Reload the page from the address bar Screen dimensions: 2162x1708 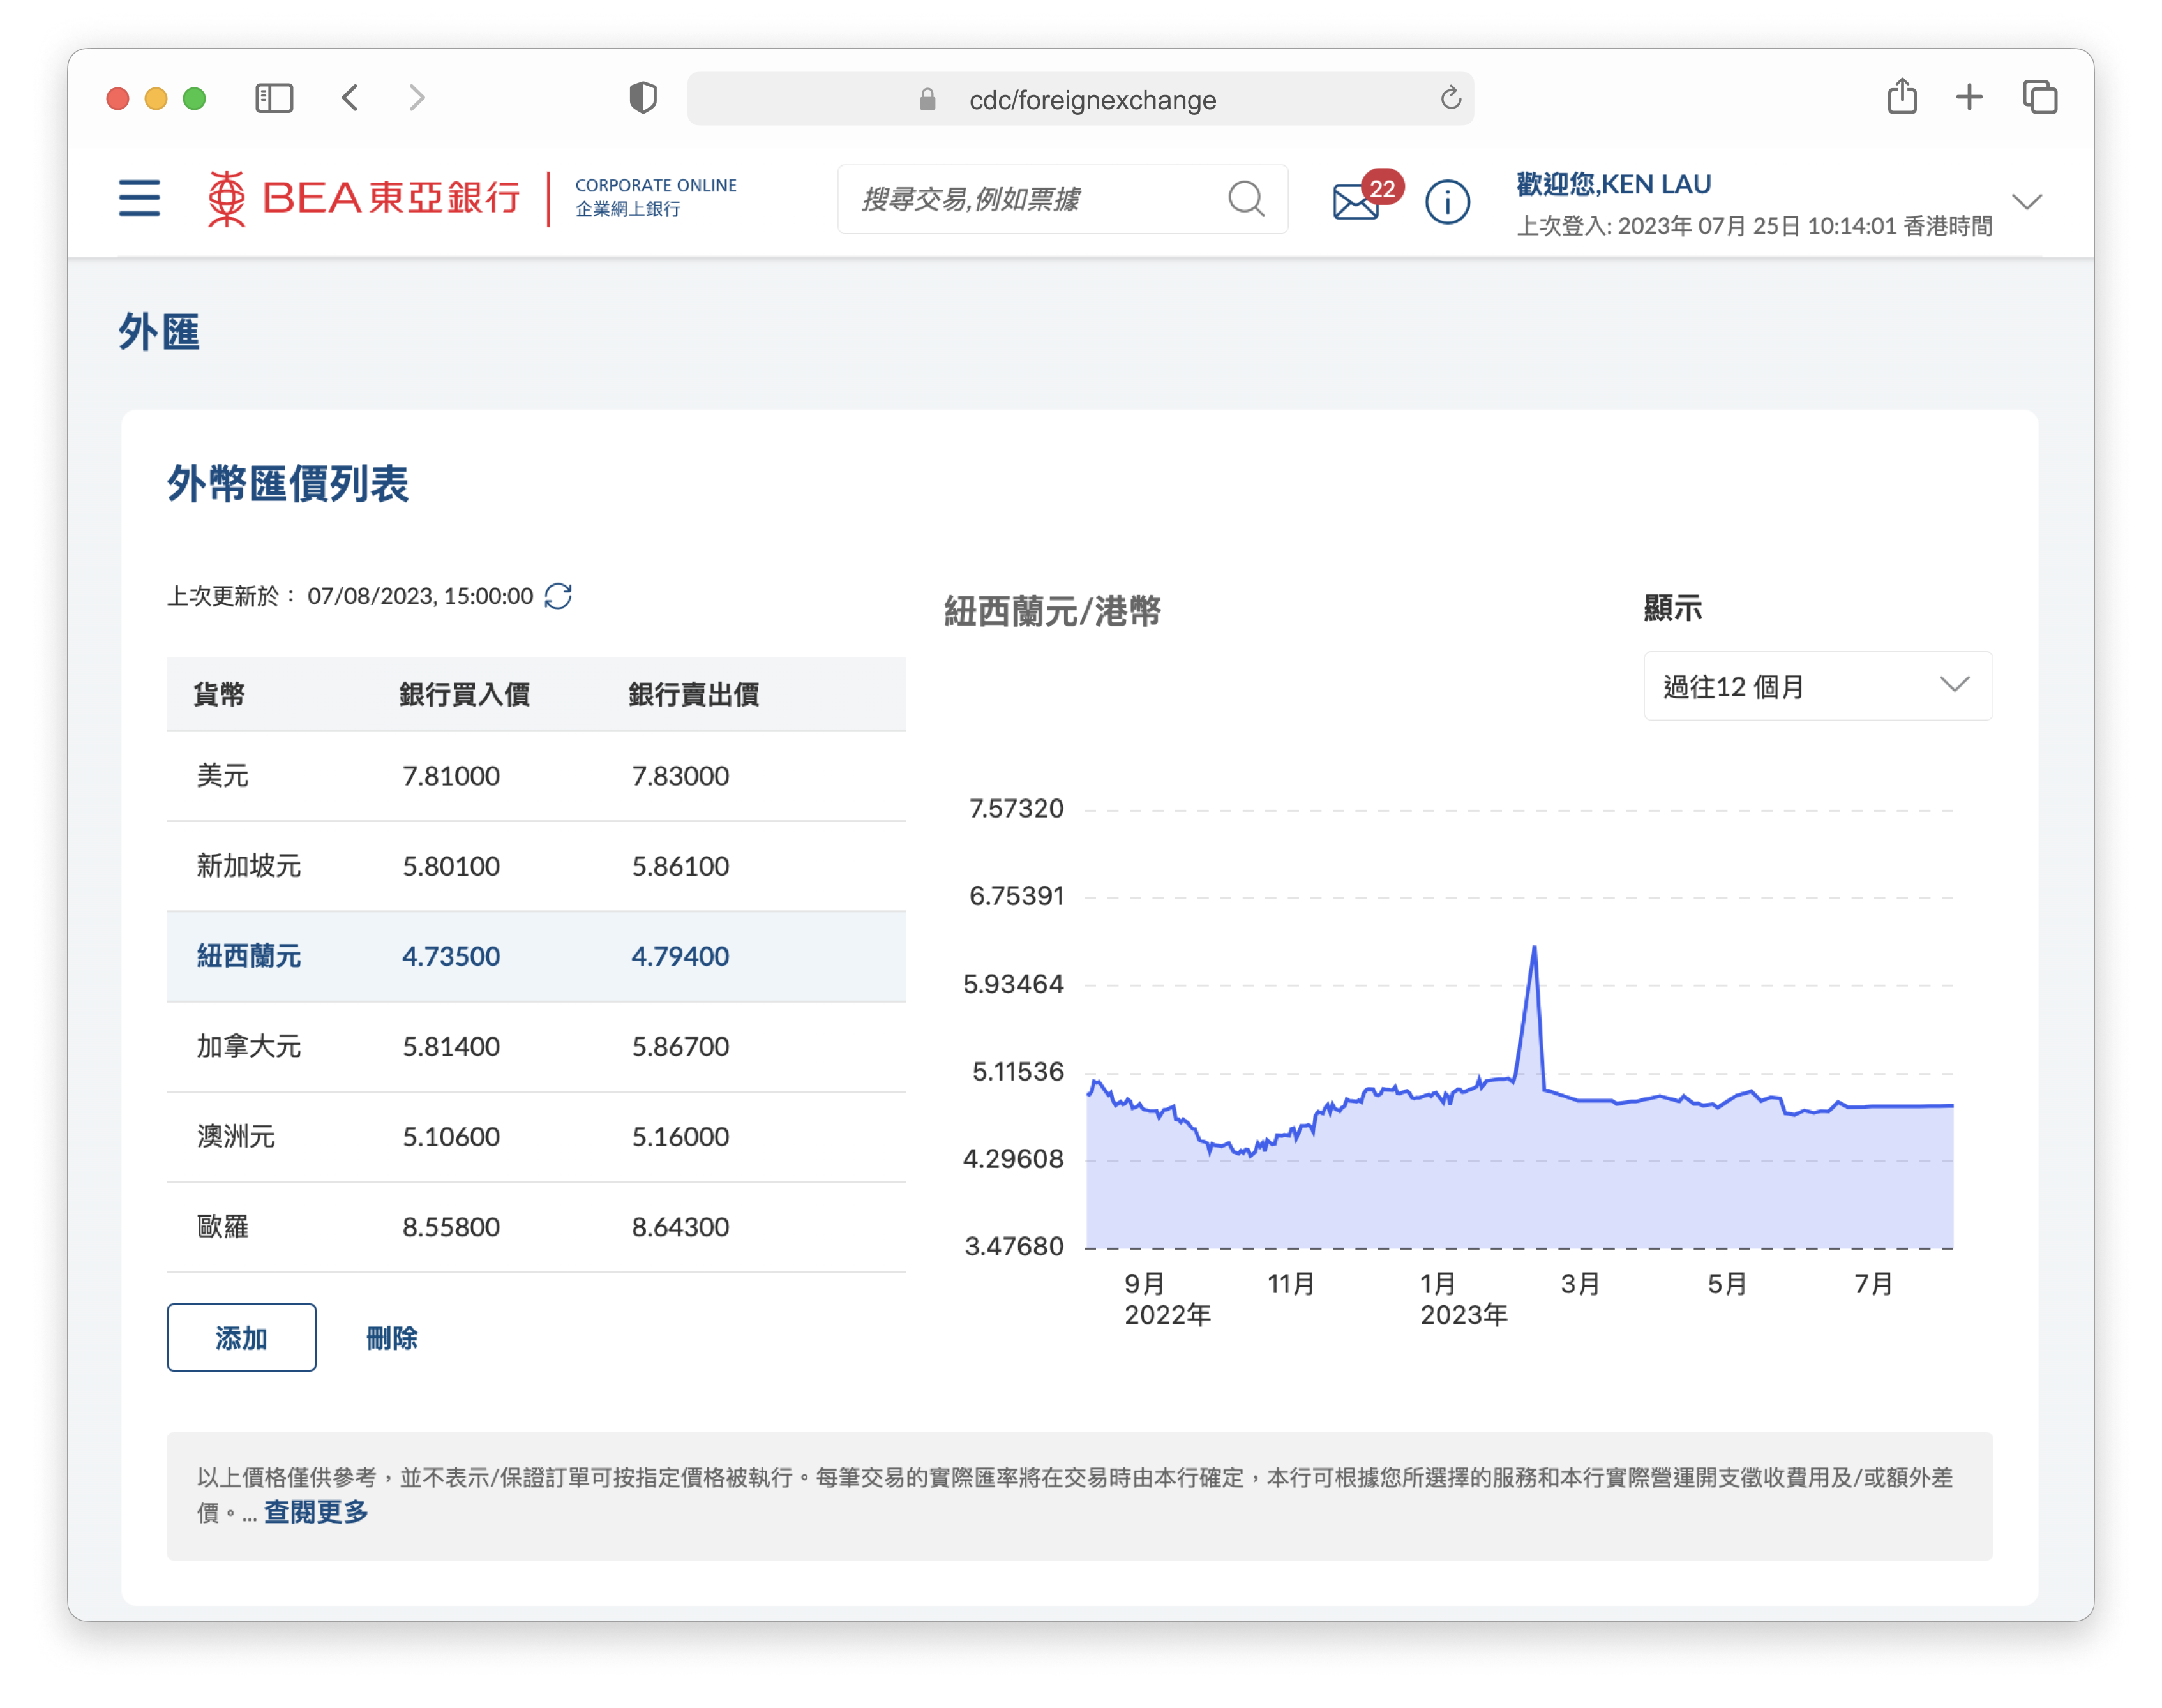(1450, 98)
